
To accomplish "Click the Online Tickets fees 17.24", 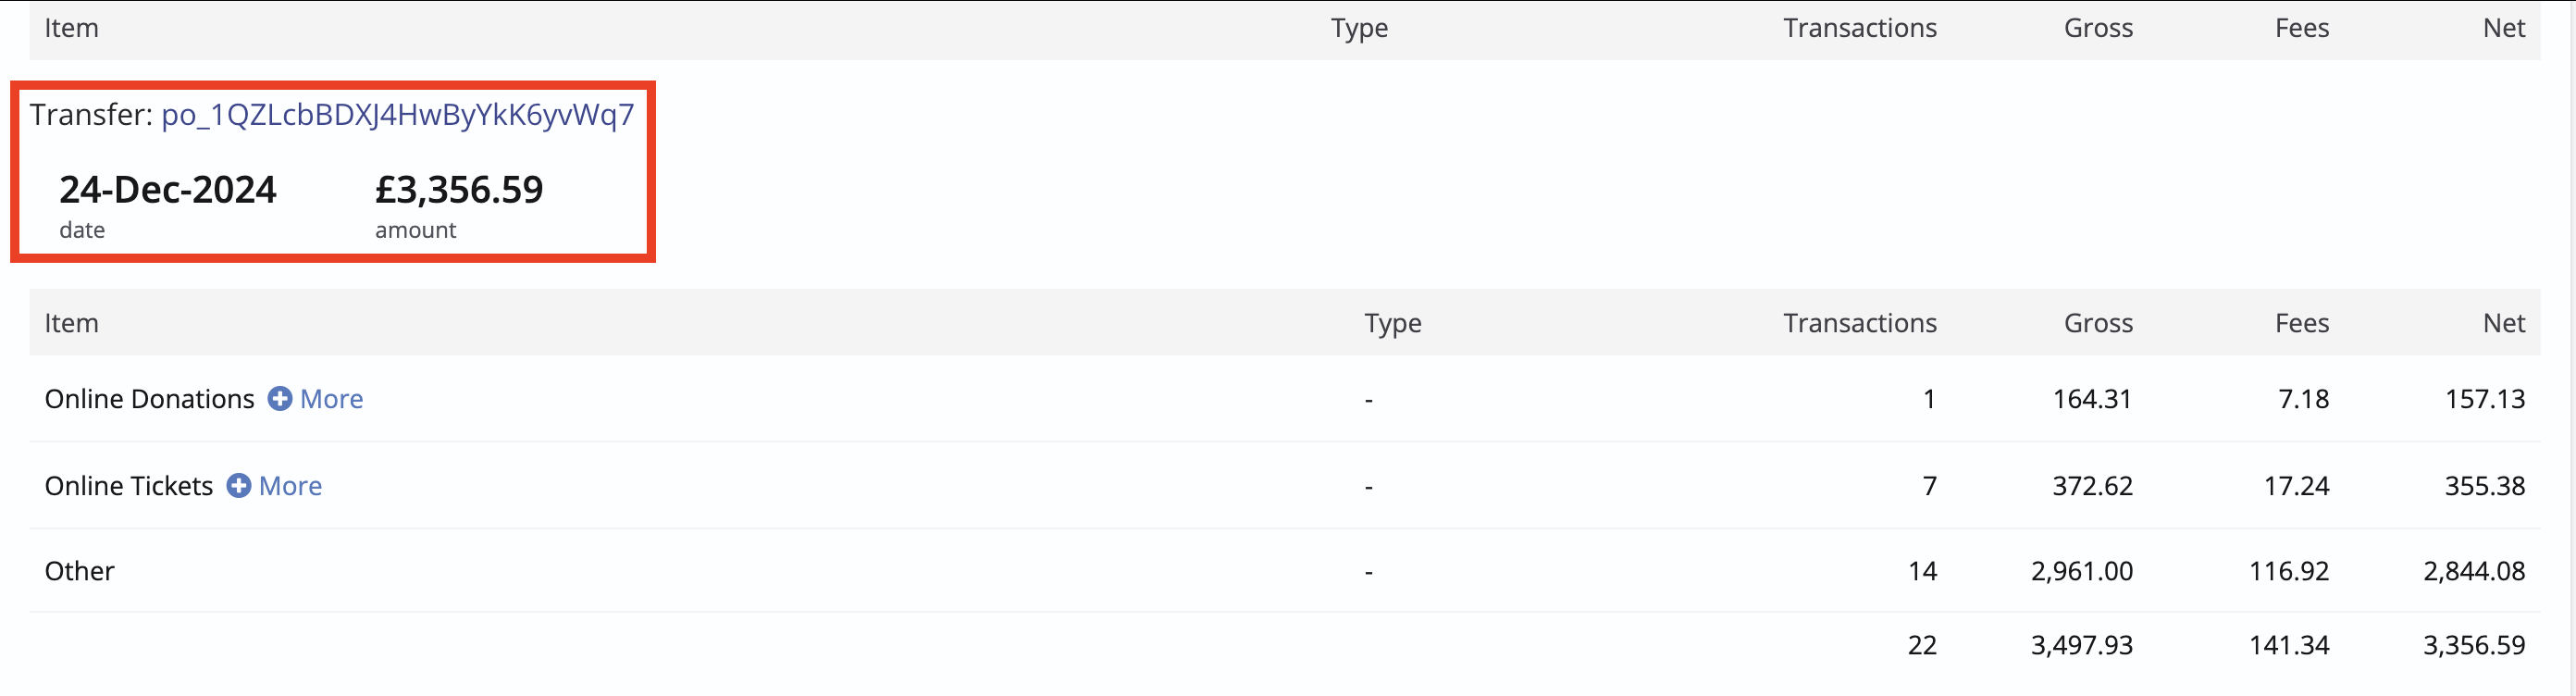I will [2296, 485].
